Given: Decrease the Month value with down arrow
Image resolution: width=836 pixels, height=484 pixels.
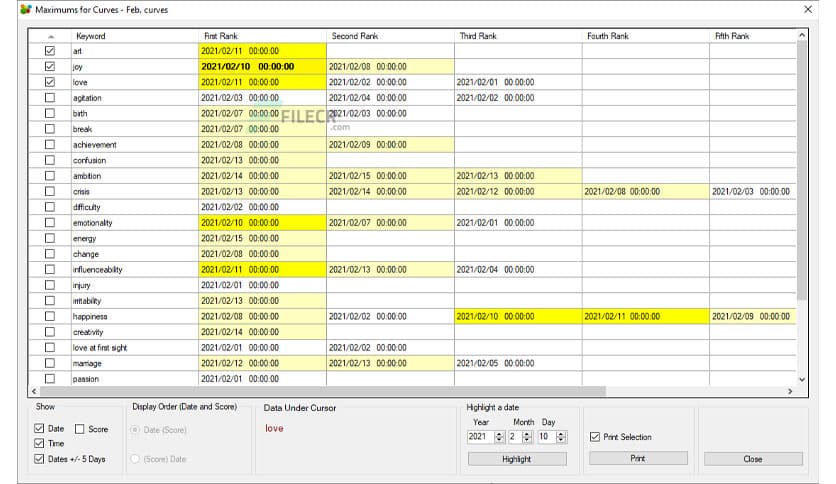Looking at the screenshot, I should coord(527,440).
